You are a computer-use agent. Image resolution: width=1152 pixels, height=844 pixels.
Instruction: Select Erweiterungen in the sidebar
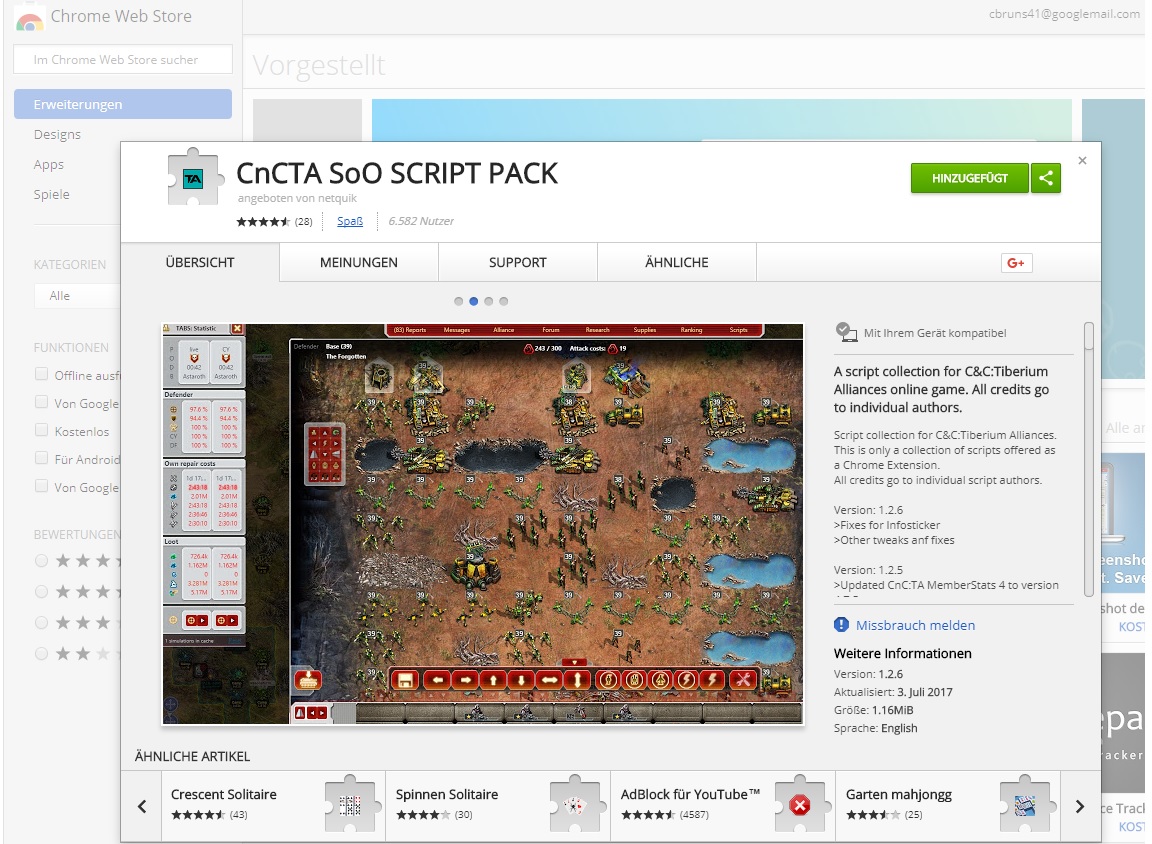click(123, 104)
